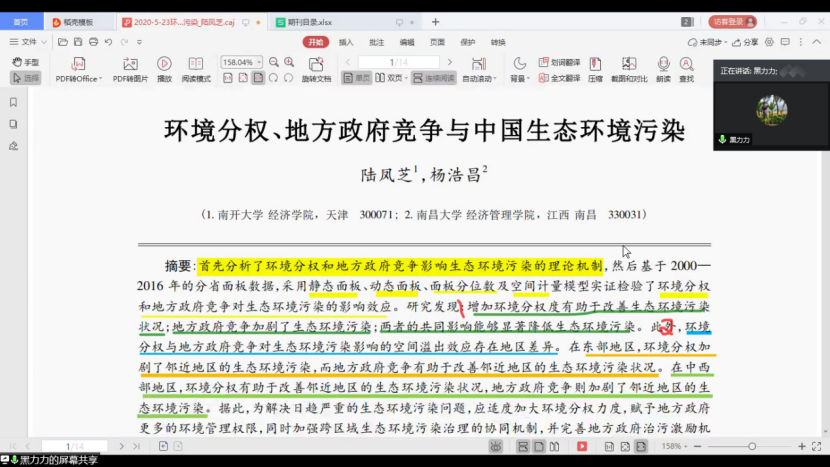Open the 查找 find tool
830x467 pixels.
(687, 70)
